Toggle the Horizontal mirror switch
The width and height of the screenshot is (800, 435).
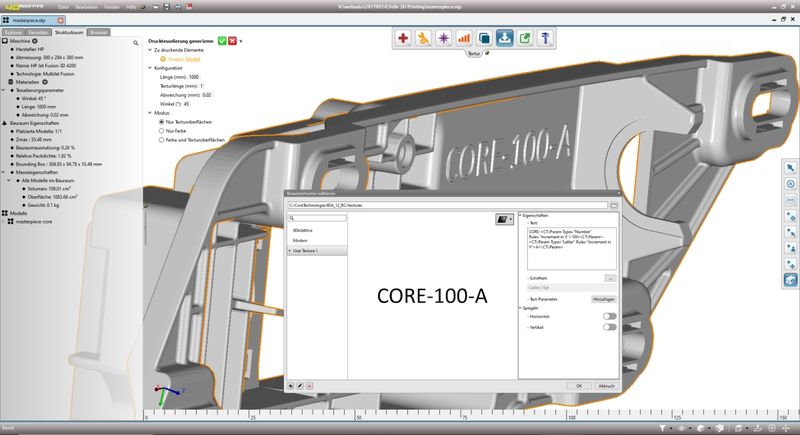coord(609,315)
